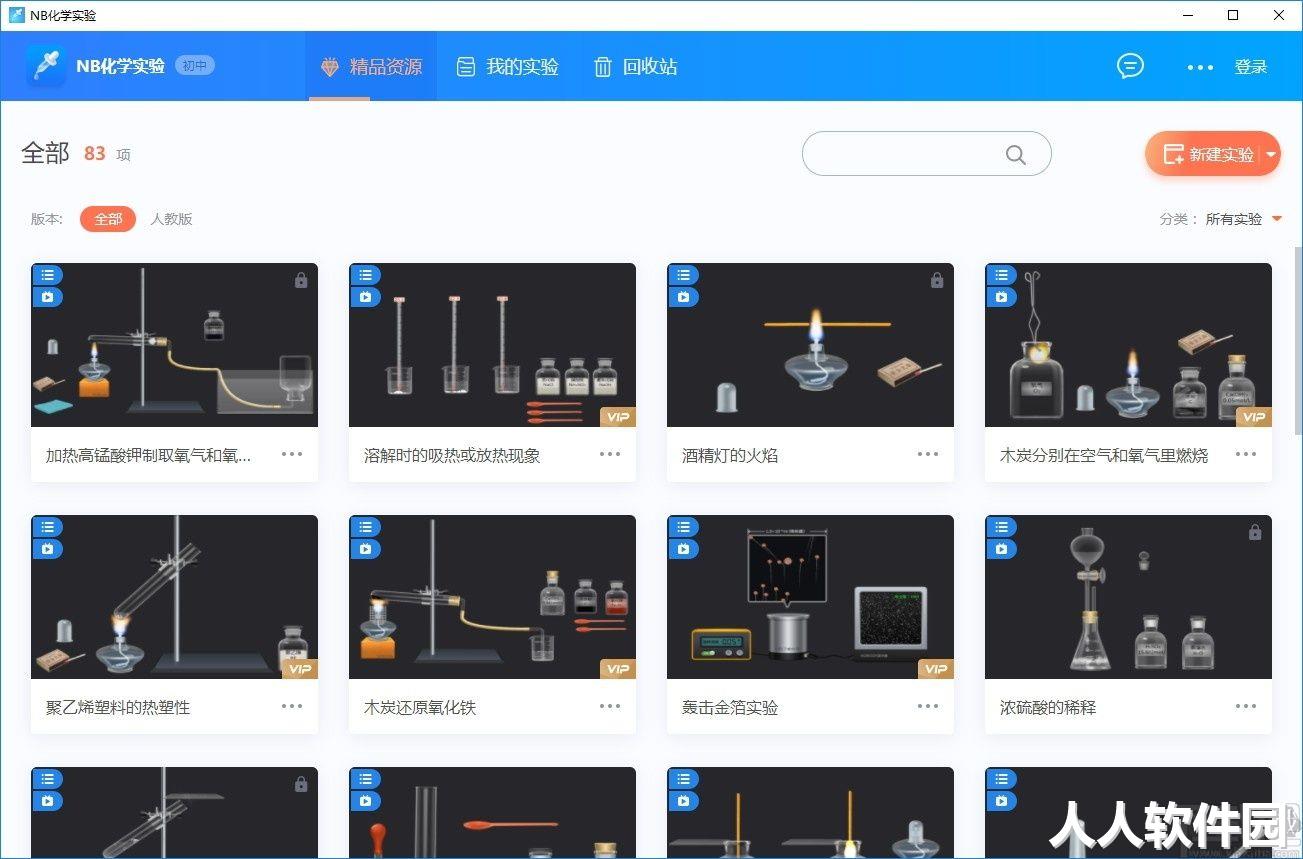Open more options for 溶解时的吸热或放热现象
This screenshot has height=859, width=1303.
pyautogui.click(x=610, y=454)
